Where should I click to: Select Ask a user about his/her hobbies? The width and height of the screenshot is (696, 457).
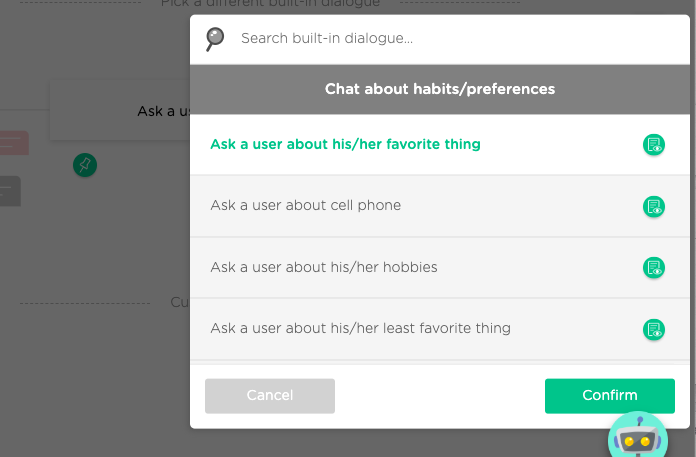coord(324,267)
